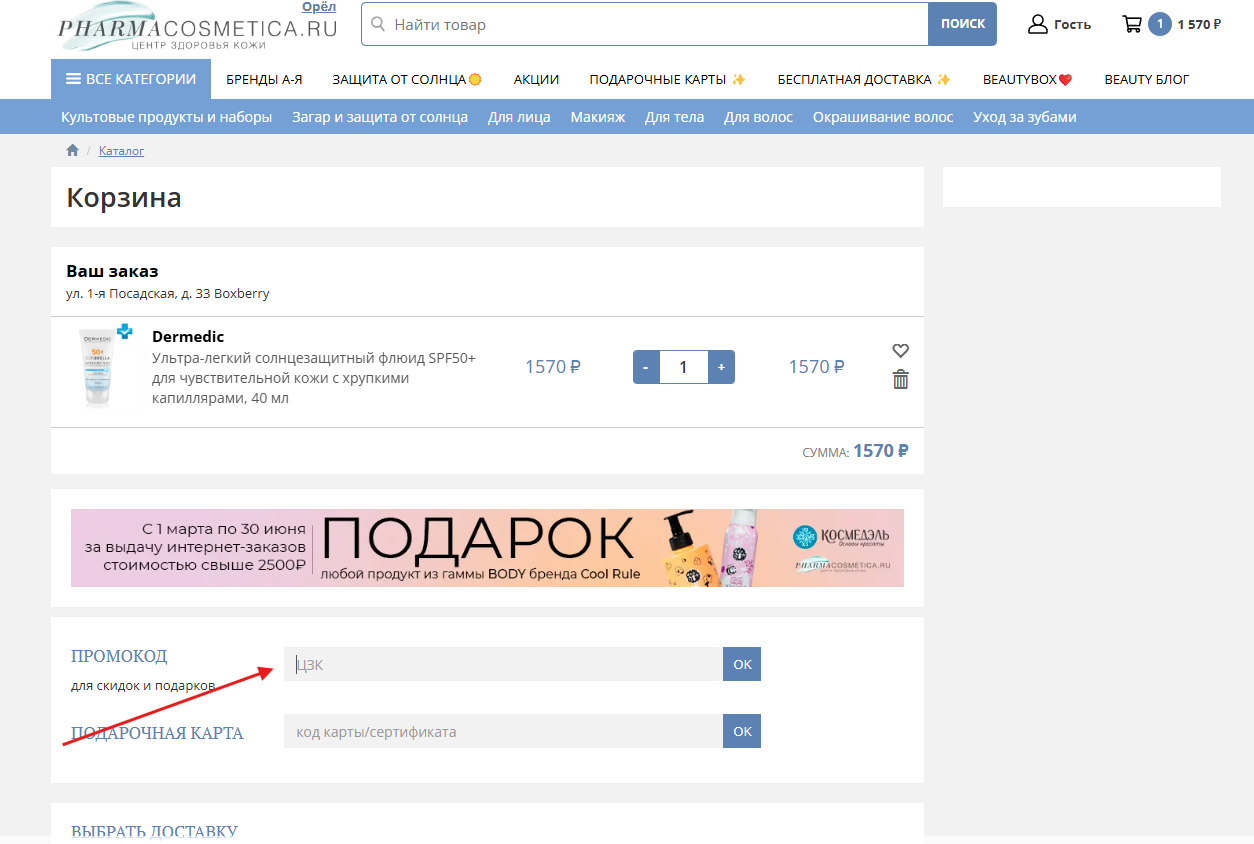Click the product description text
This screenshot has width=1254, height=844.
click(314, 378)
